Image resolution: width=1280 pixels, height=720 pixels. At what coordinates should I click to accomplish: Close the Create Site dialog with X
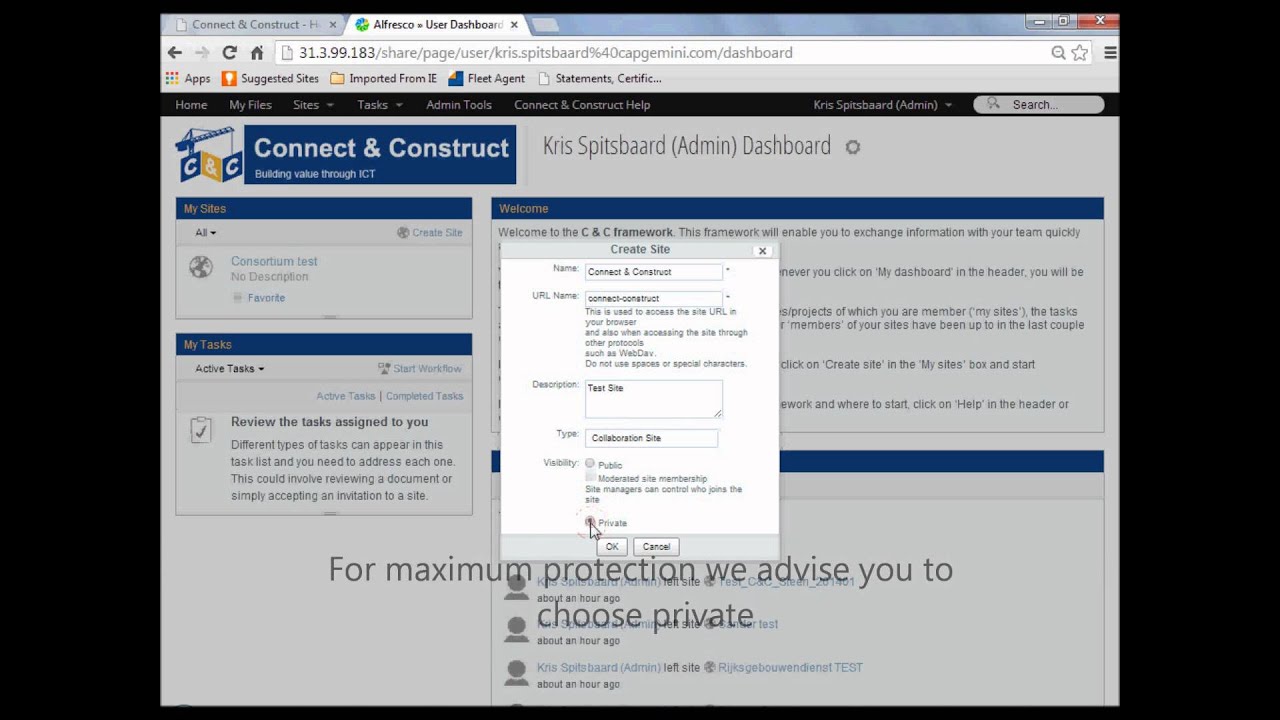coord(762,251)
